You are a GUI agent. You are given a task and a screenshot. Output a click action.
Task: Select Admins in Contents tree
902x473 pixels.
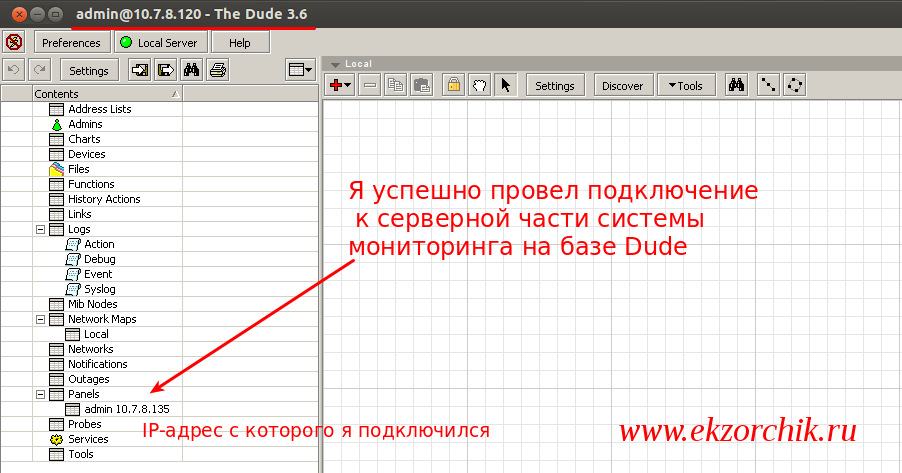(x=85, y=124)
